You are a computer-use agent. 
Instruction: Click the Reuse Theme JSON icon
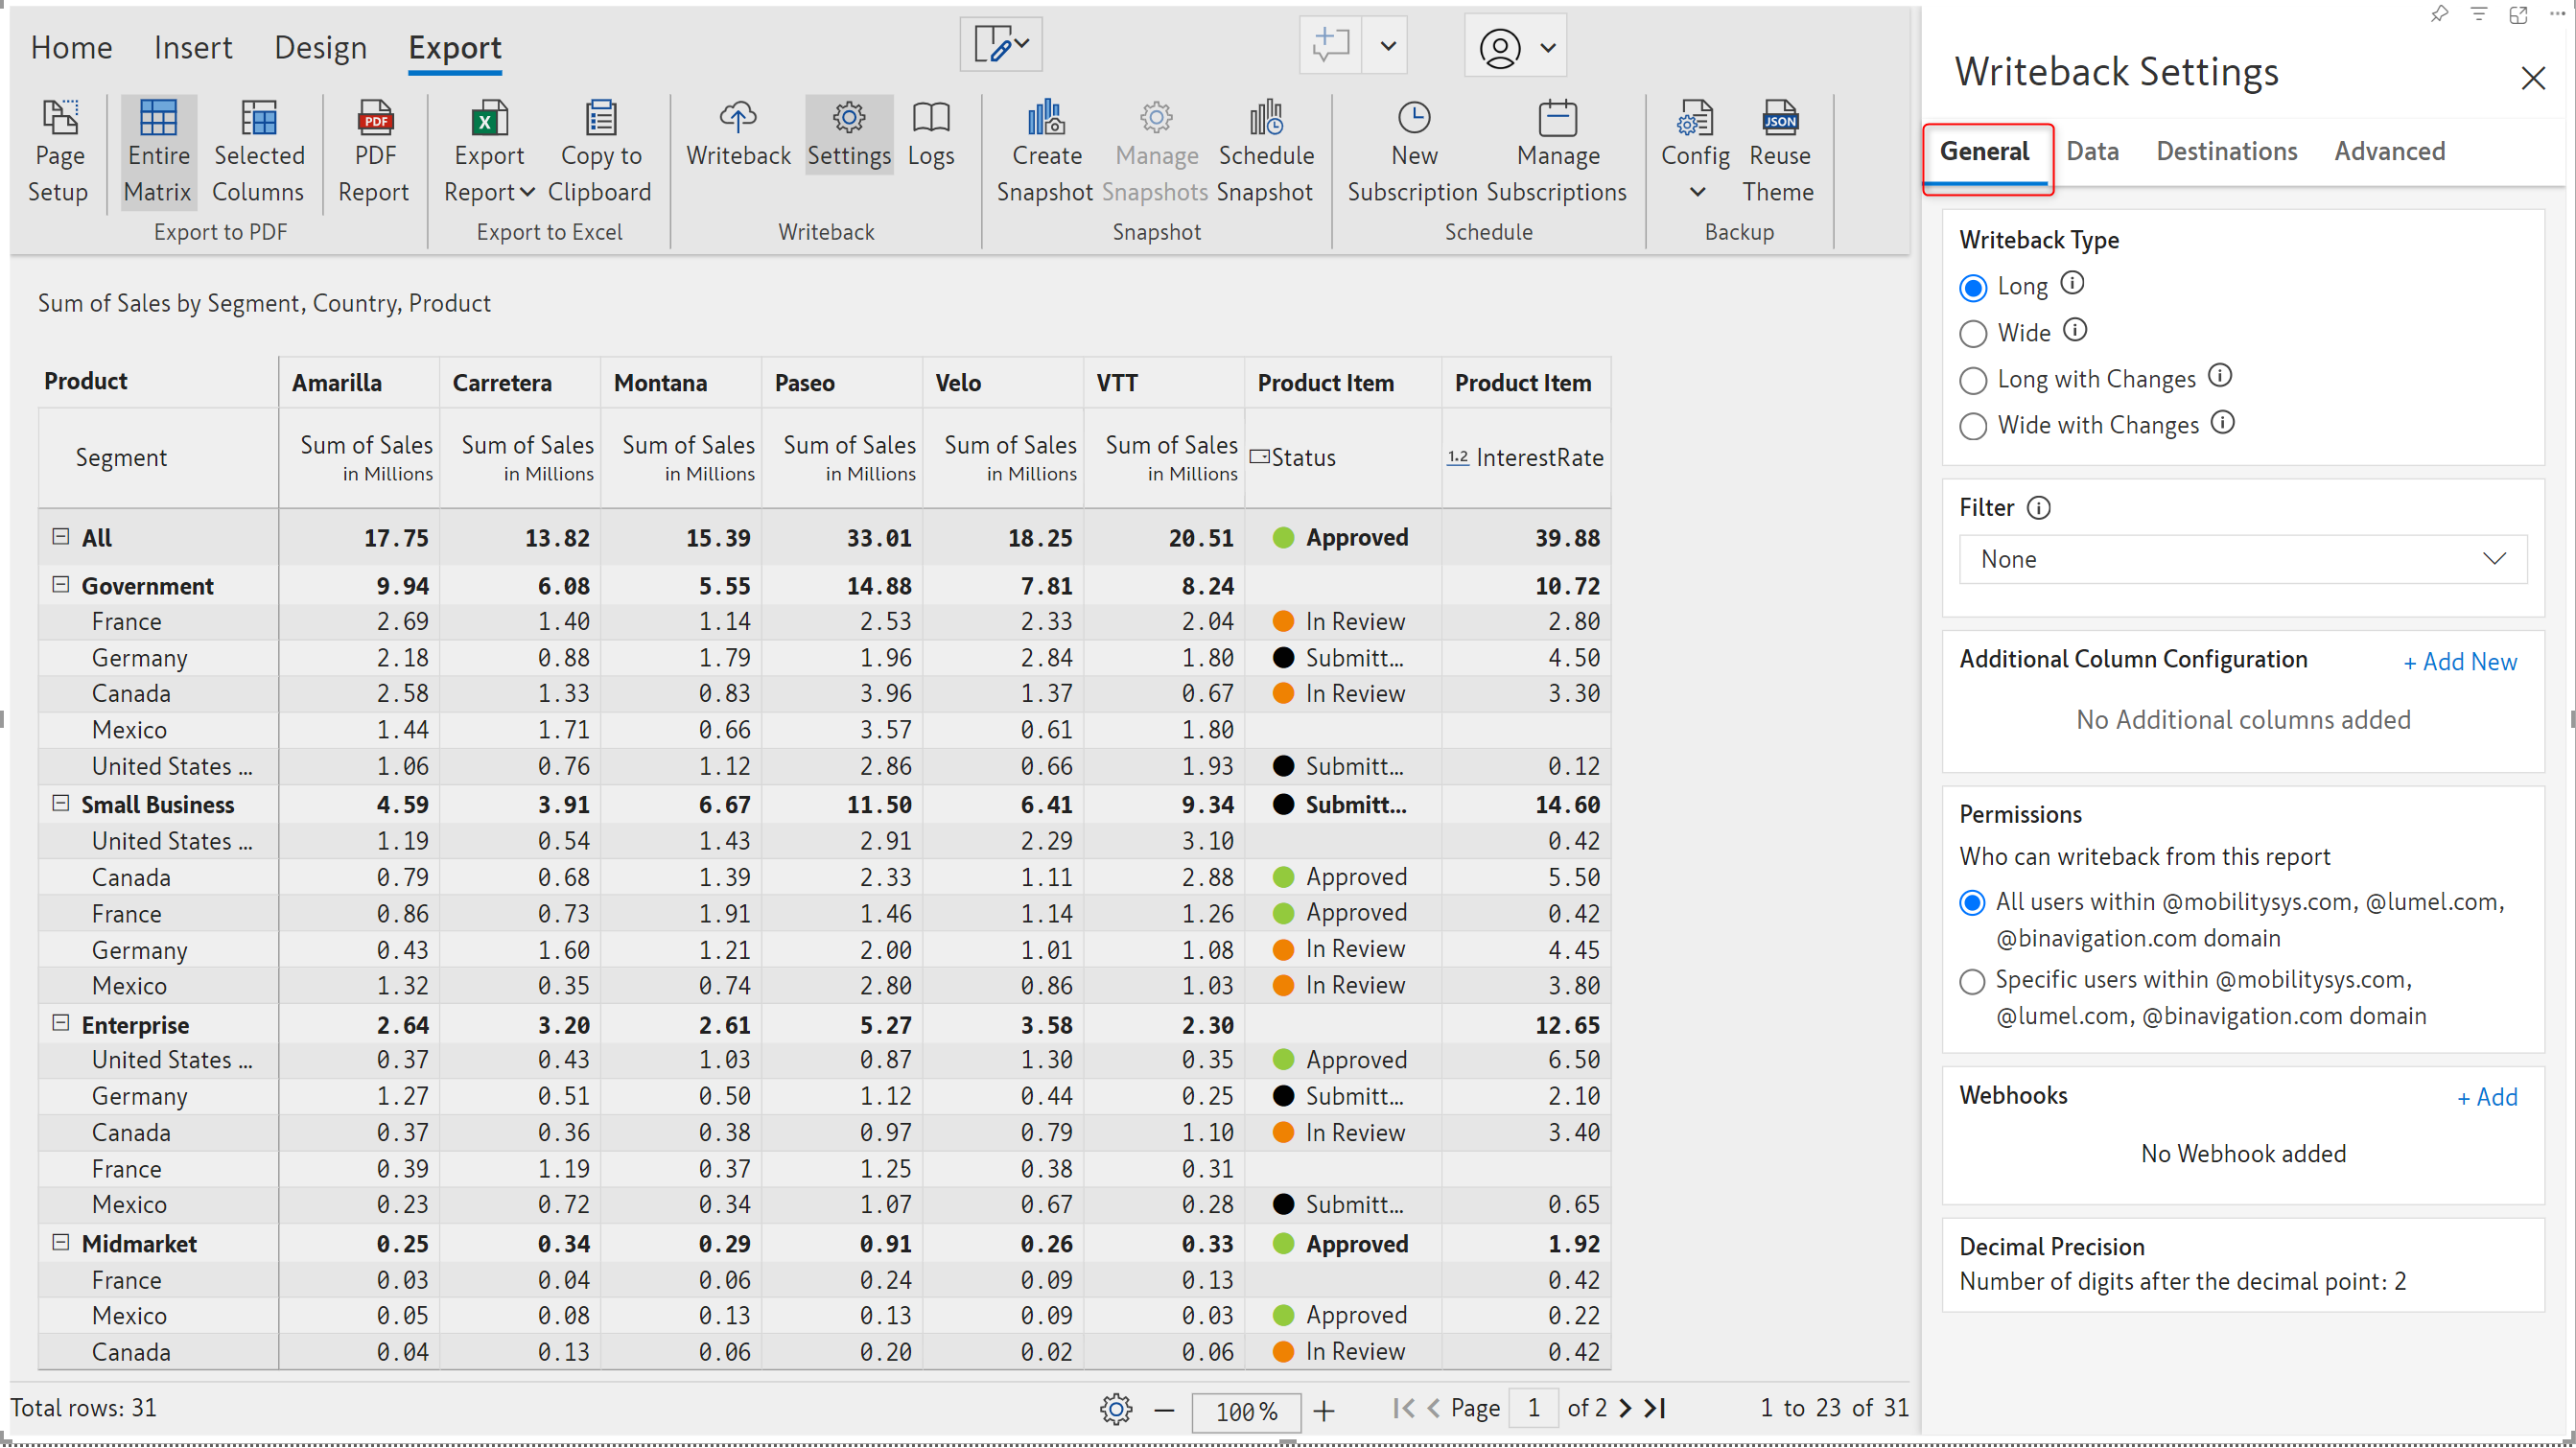click(x=1779, y=119)
